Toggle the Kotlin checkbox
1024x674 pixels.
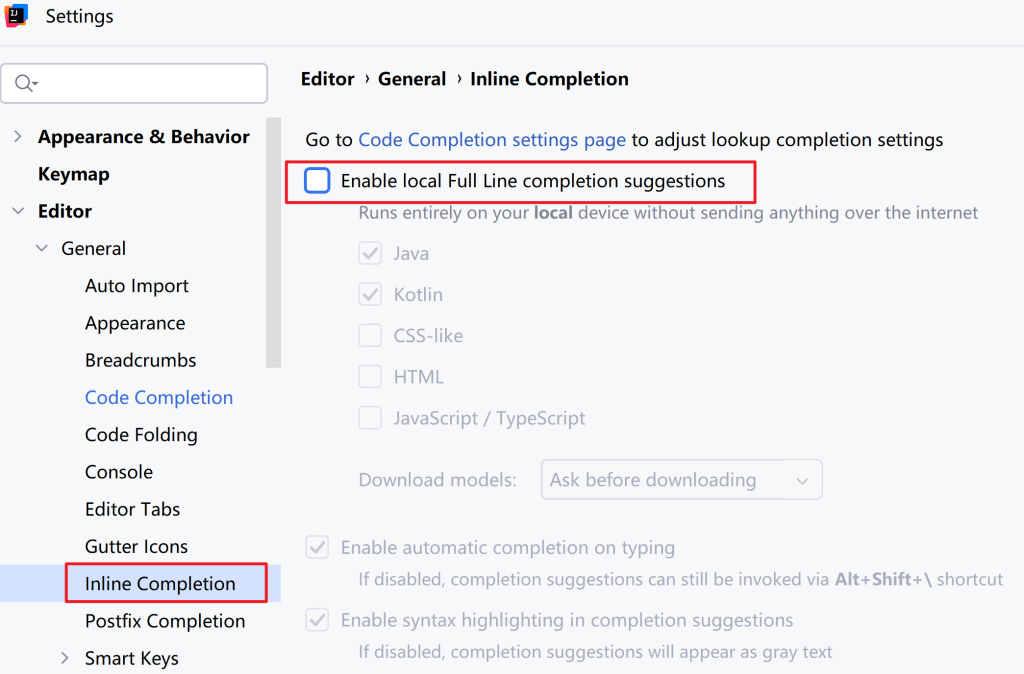click(370, 295)
